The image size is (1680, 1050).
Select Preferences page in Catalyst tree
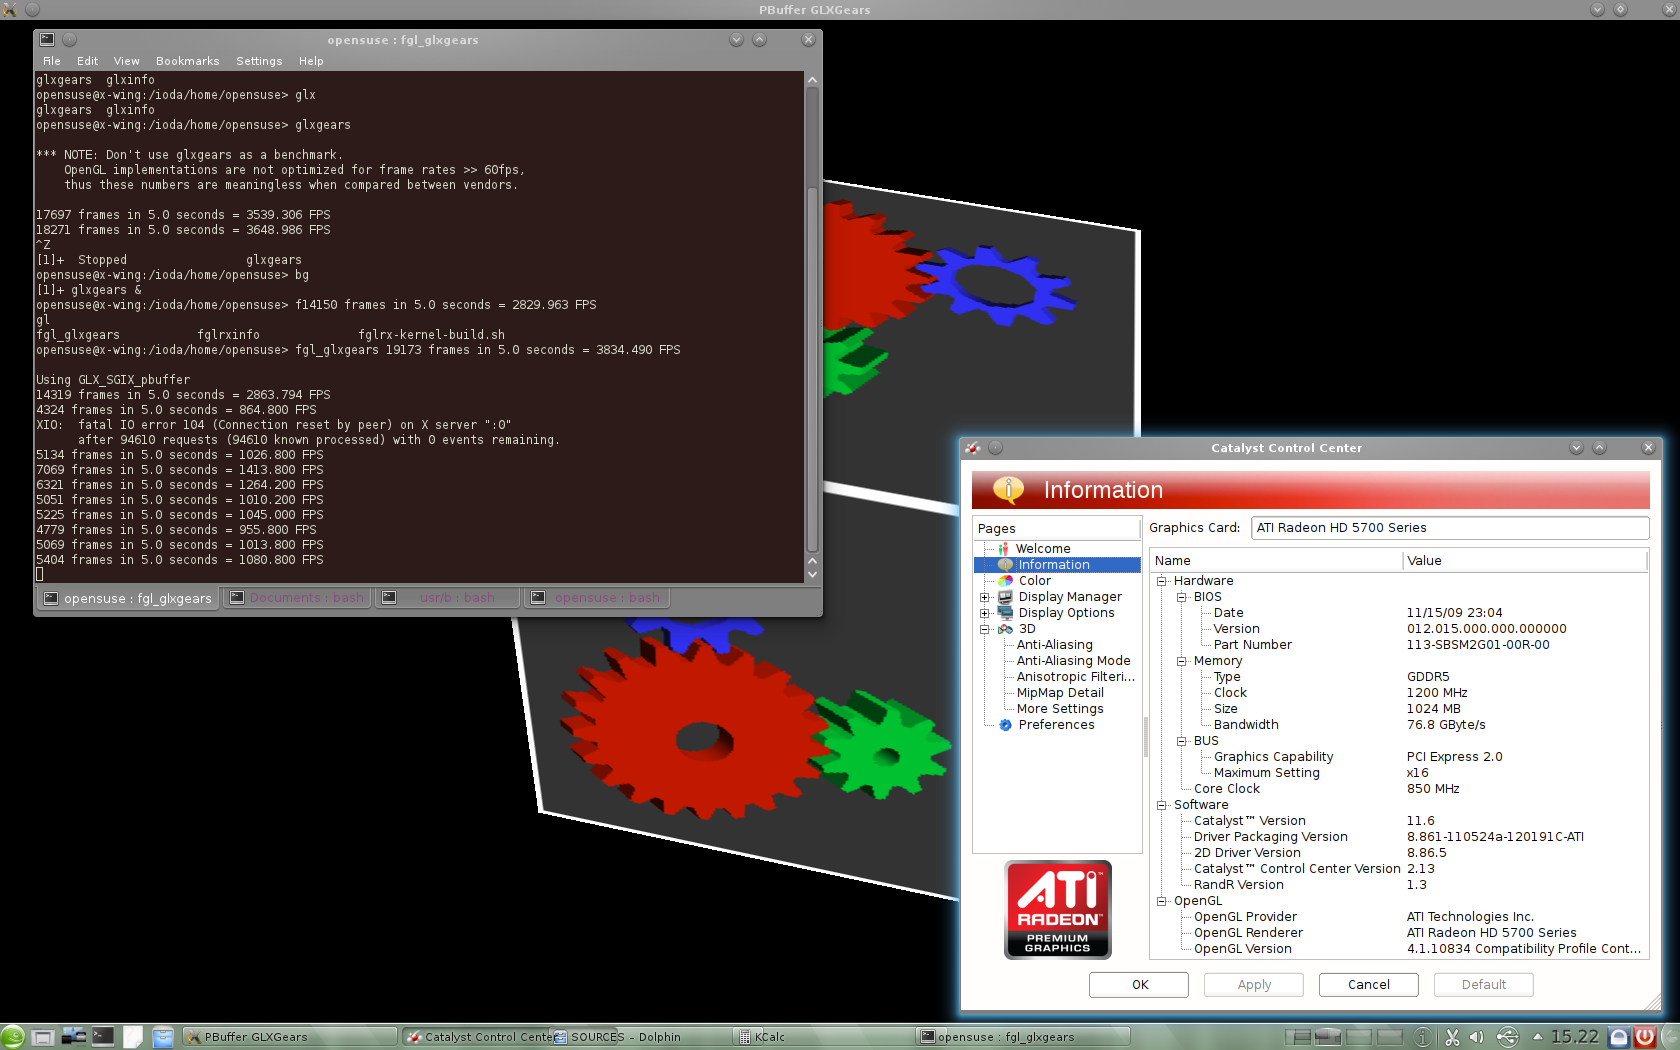click(1056, 725)
